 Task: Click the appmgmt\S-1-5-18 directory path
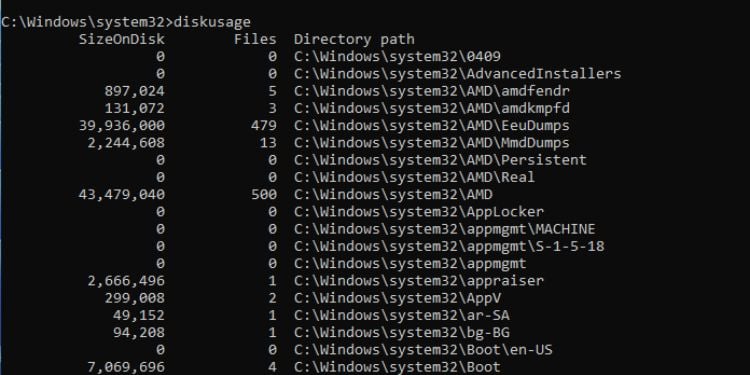(x=449, y=246)
